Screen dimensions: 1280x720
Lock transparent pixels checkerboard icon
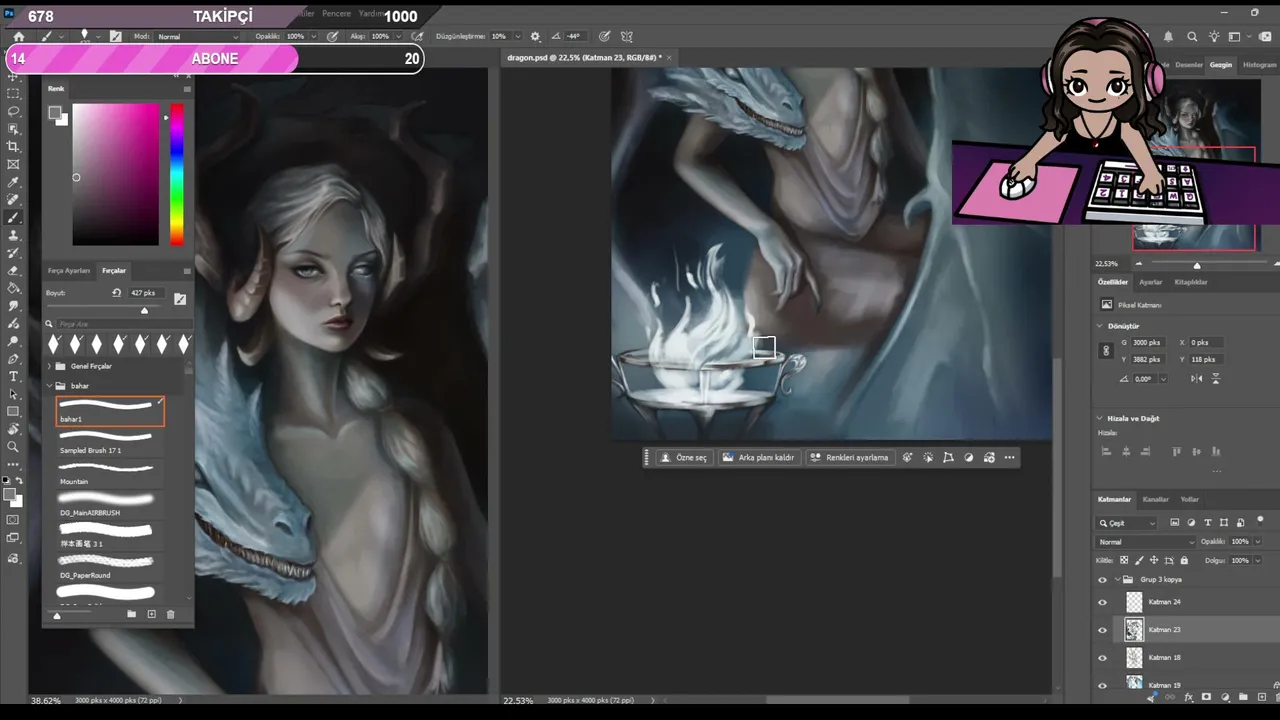pyautogui.click(x=1124, y=561)
